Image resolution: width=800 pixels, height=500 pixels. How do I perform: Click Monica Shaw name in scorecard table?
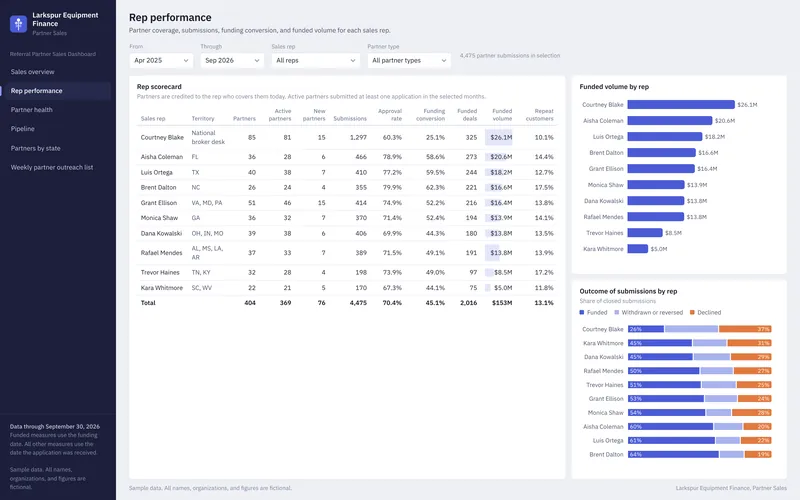point(159,218)
